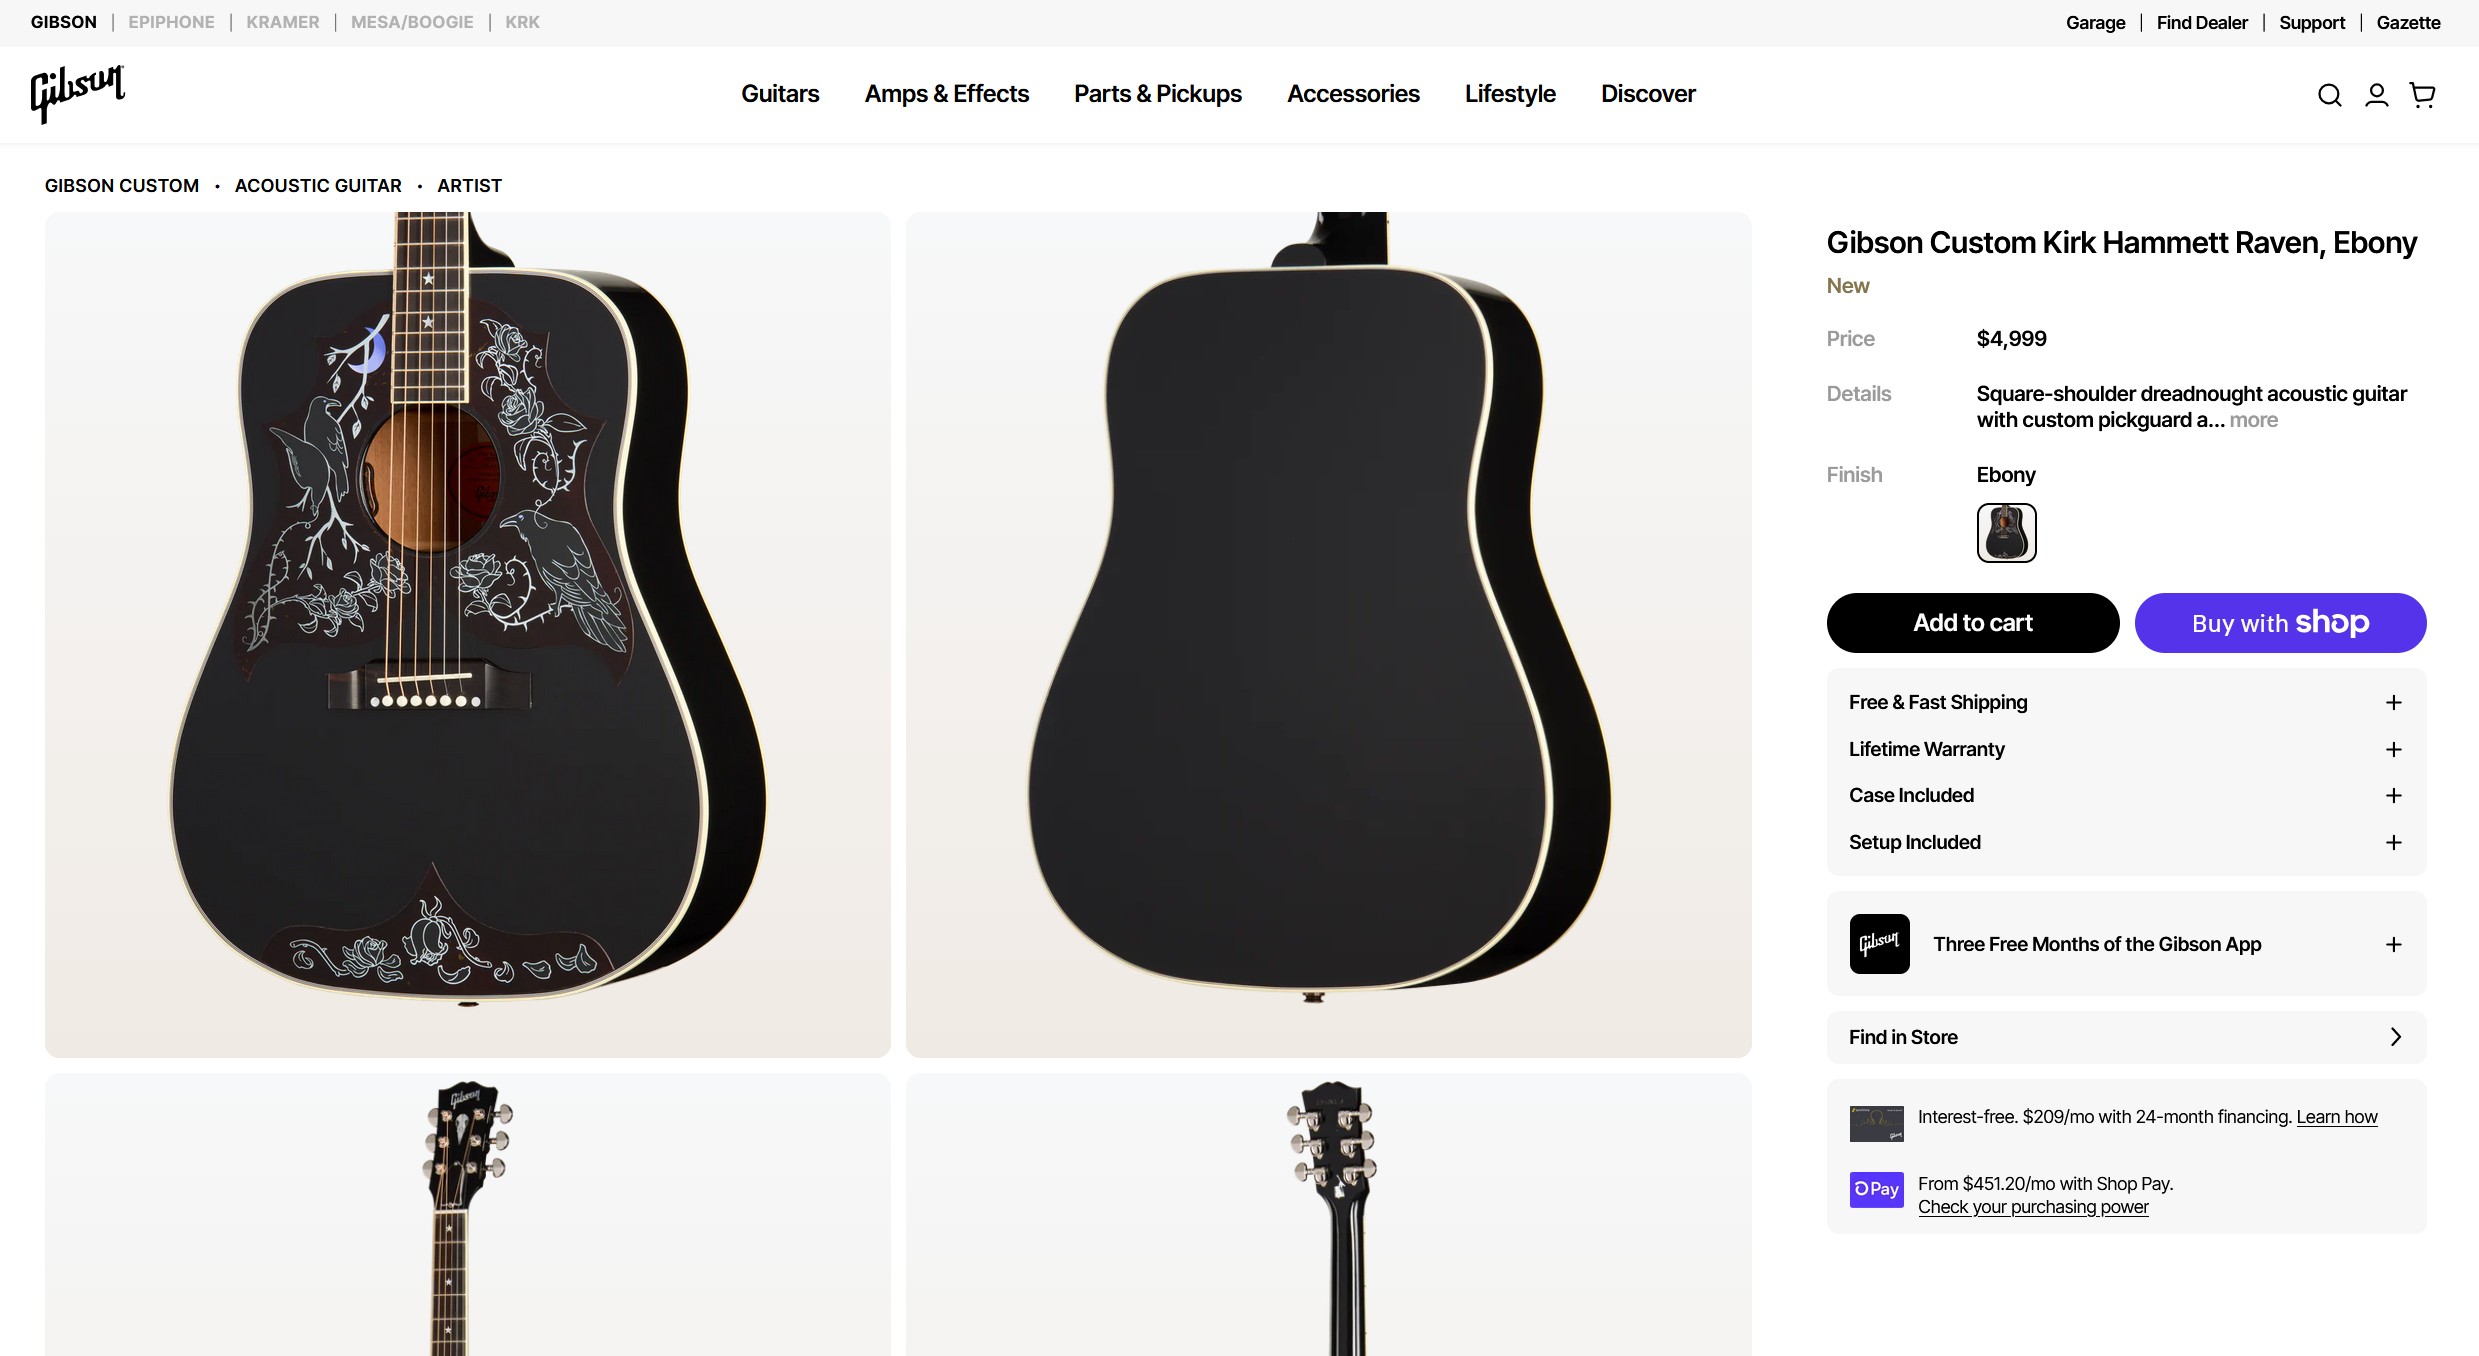This screenshot has width=2479, height=1356.
Task: Click the Shop Pay badge icon
Action: click(x=1876, y=1189)
